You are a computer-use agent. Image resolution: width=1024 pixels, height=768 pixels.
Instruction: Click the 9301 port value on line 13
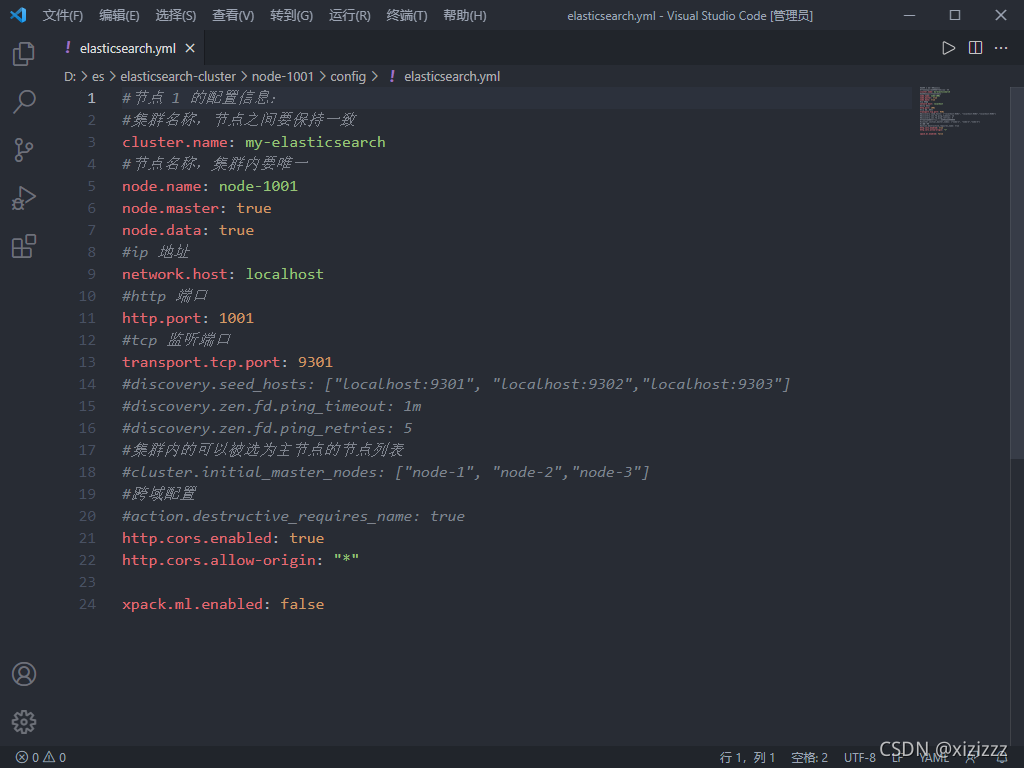315,362
